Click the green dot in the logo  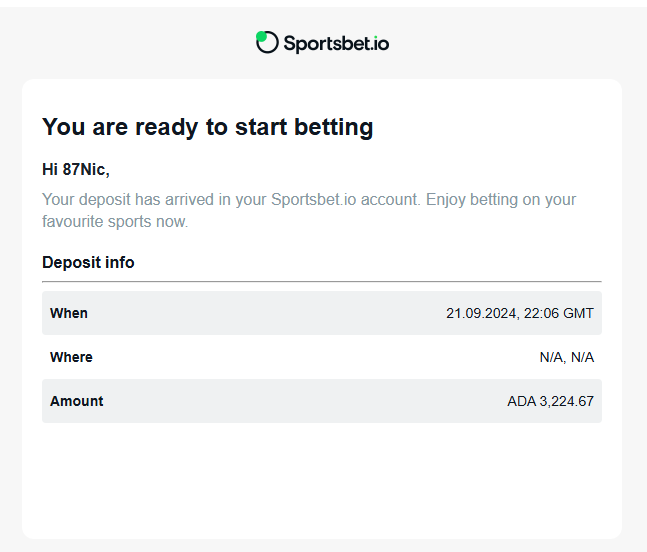coord(261,36)
